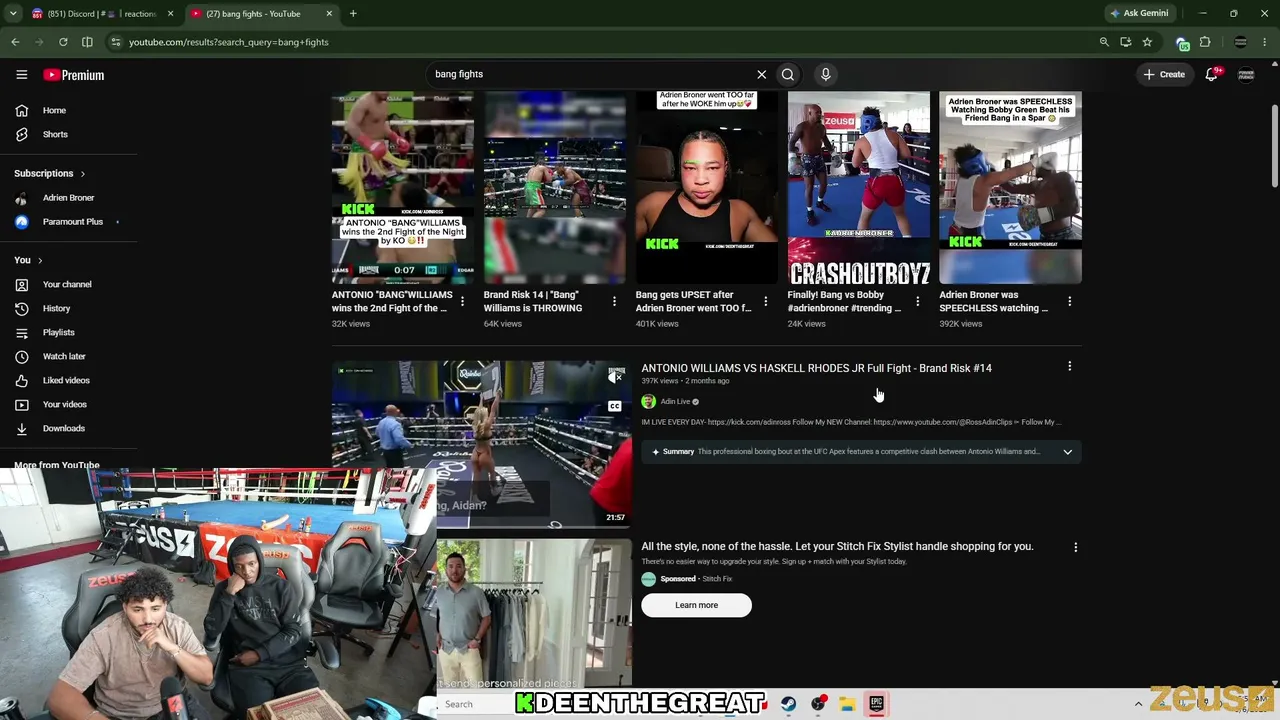Open Your videos icon in sidebar
This screenshot has height=720, width=1280.
coord(21,404)
